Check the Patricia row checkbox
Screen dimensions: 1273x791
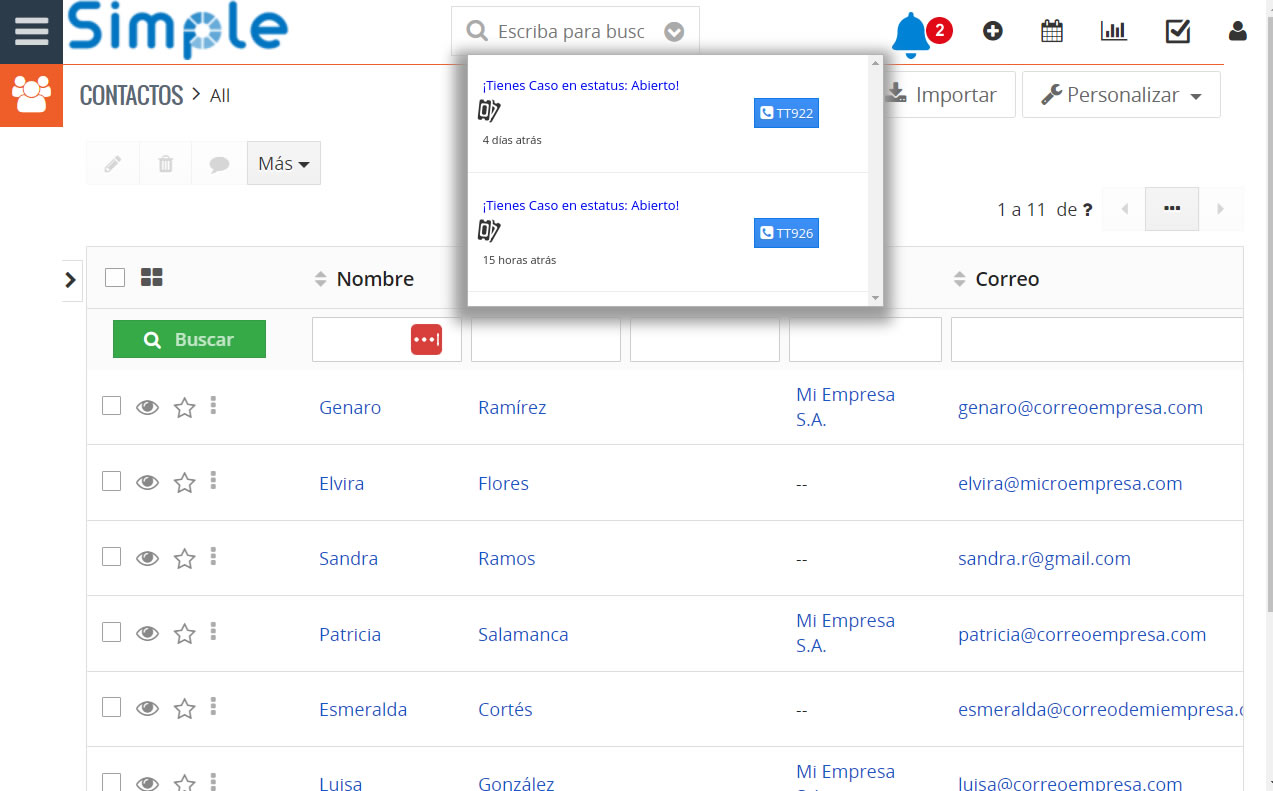tap(112, 632)
